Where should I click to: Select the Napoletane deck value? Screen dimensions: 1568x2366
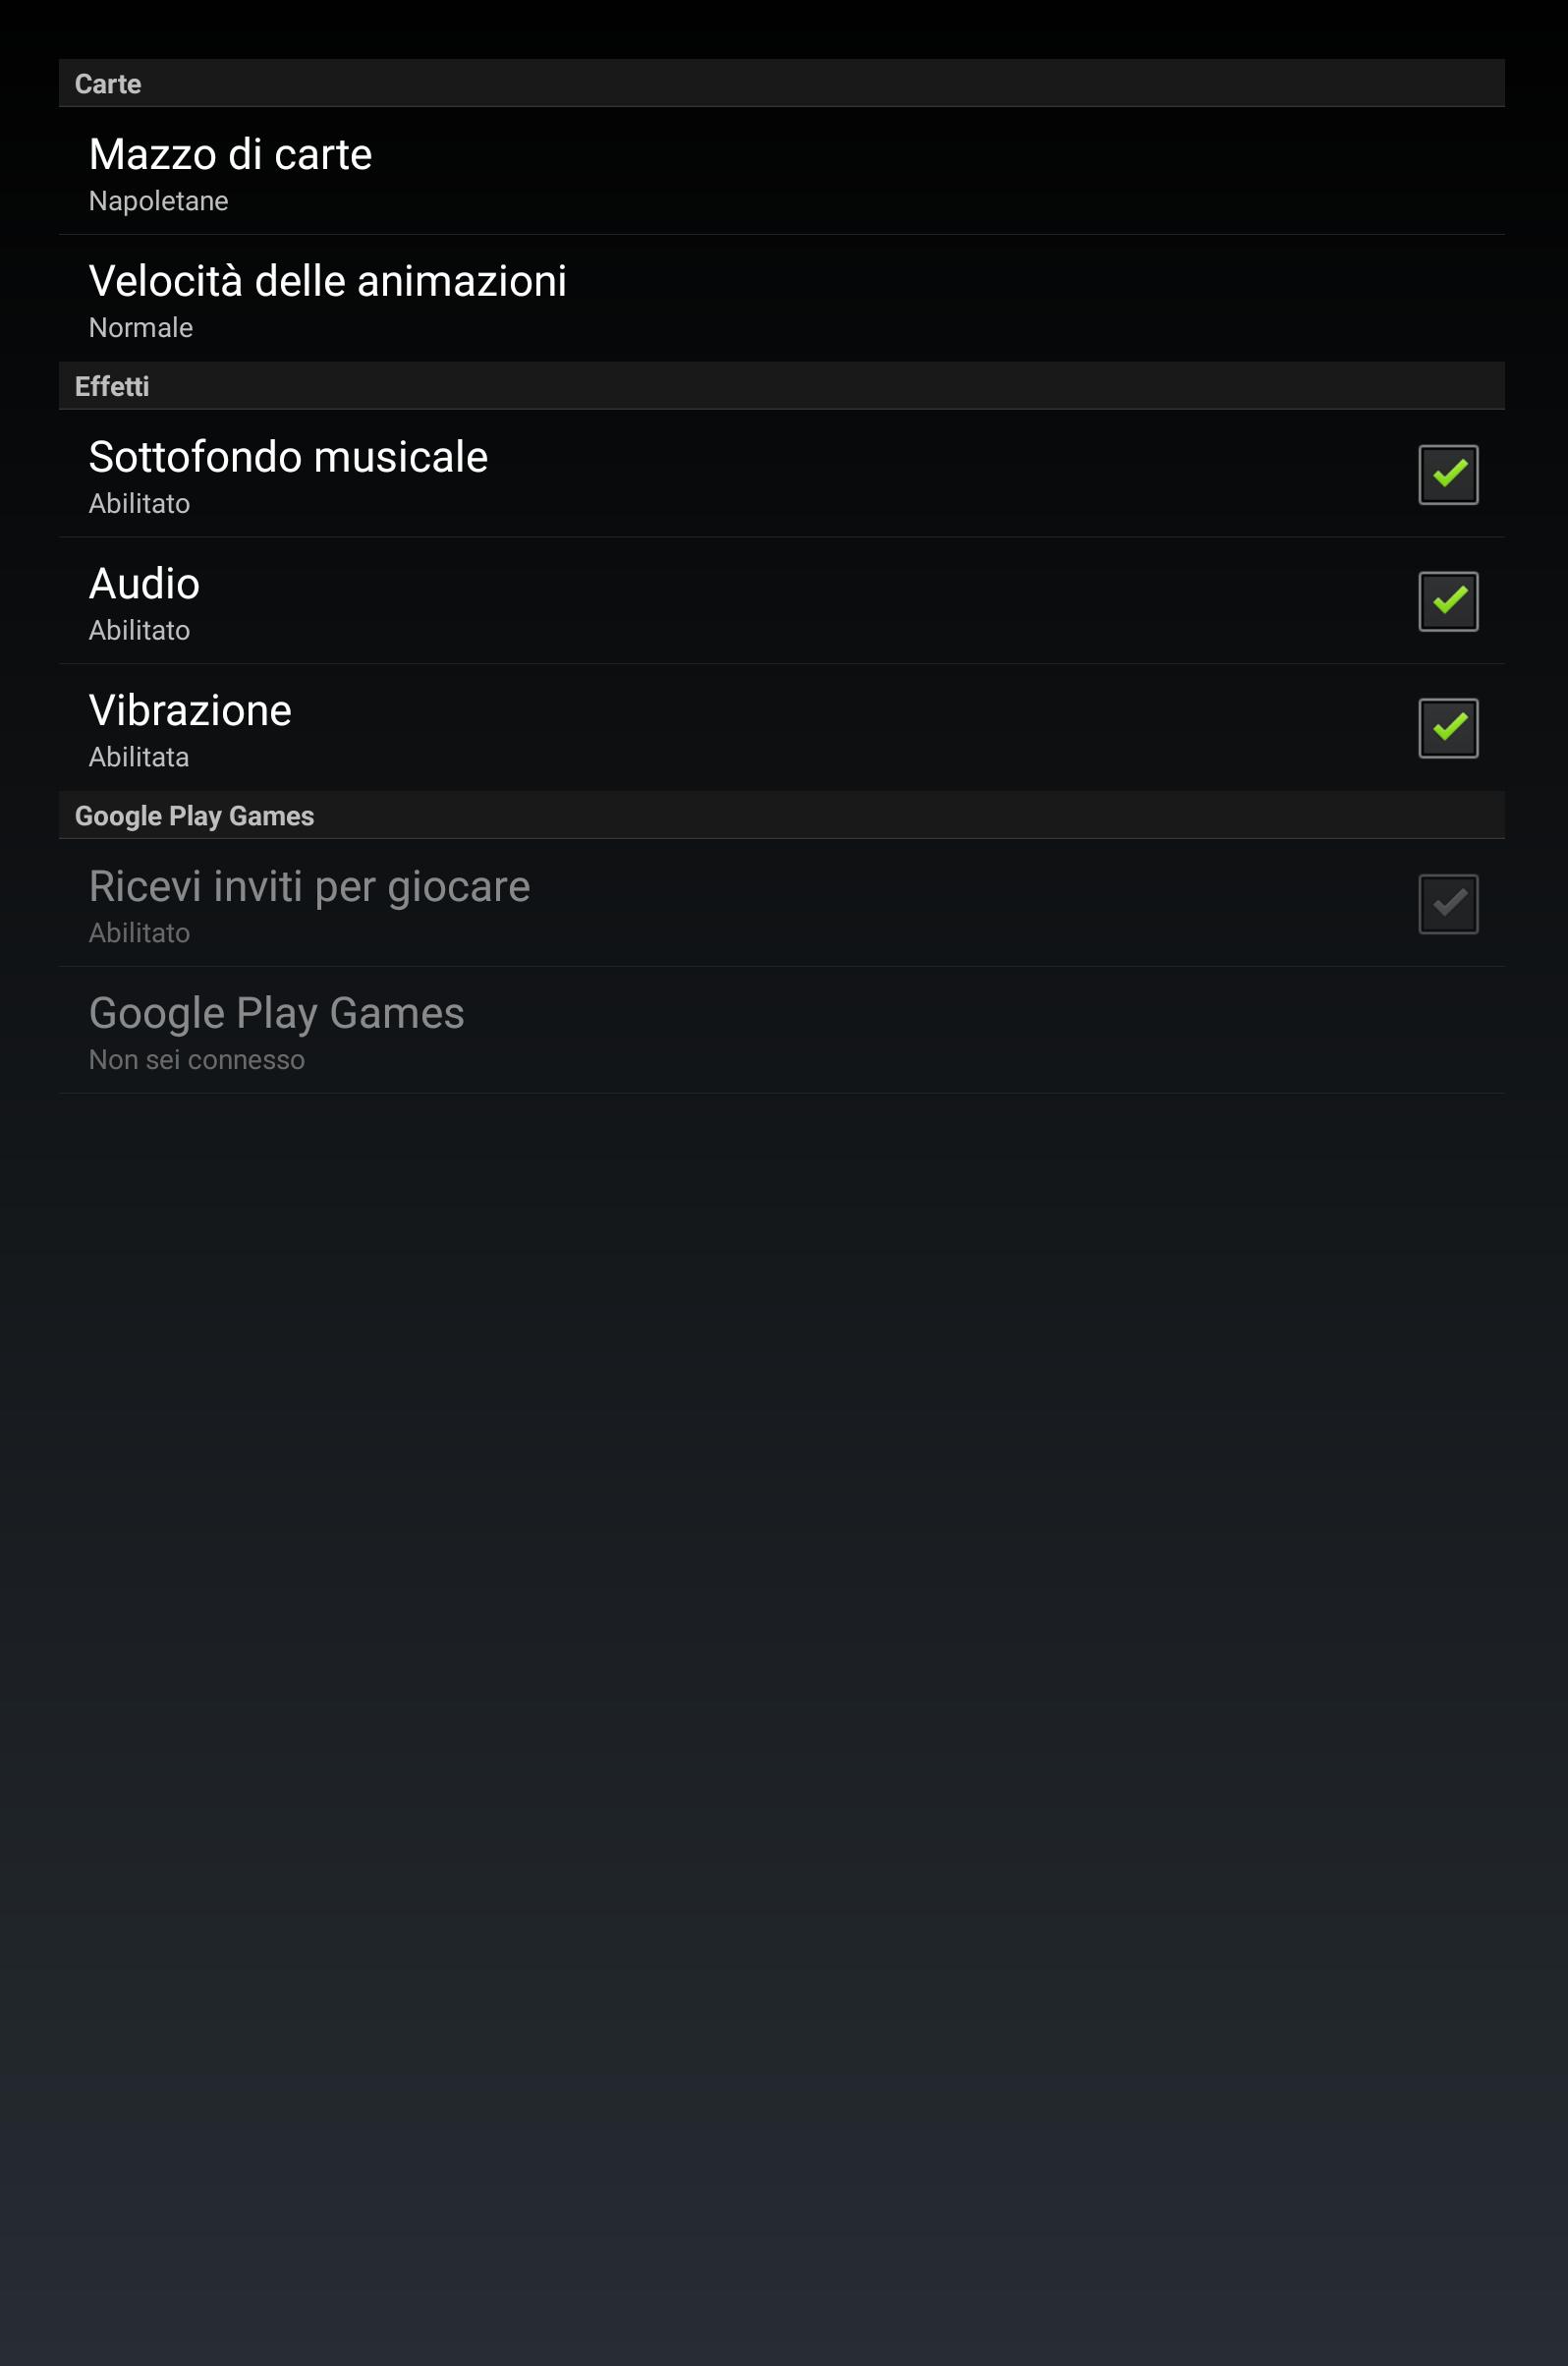click(x=158, y=201)
